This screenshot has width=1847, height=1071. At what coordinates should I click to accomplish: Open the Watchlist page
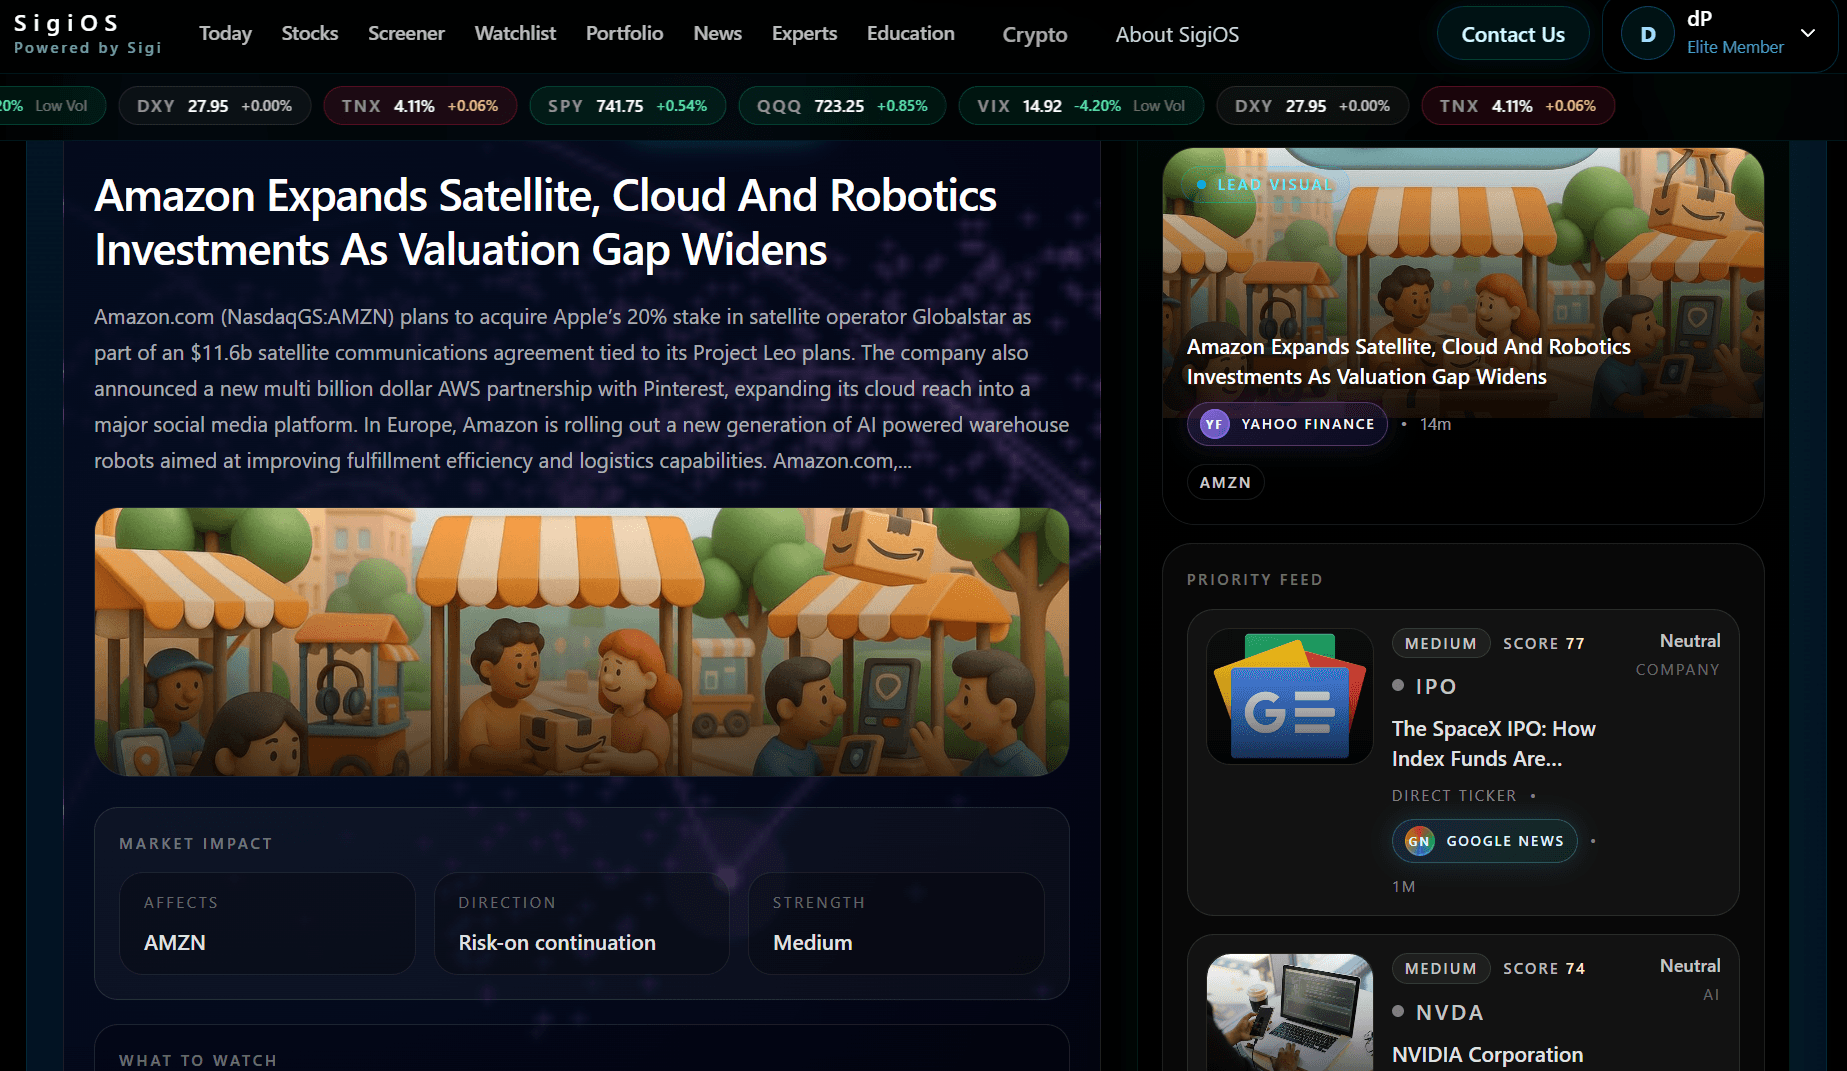(515, 33)
